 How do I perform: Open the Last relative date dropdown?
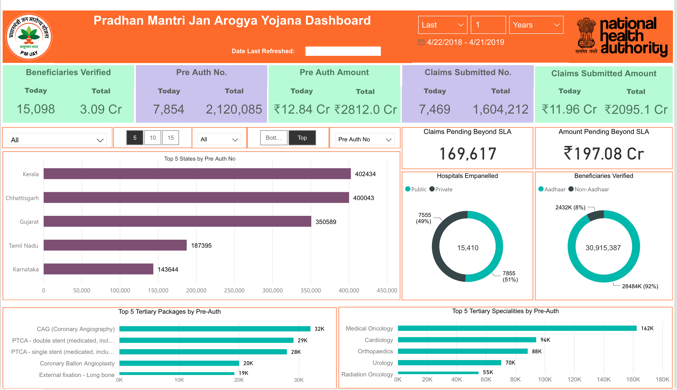coord(443,25)
